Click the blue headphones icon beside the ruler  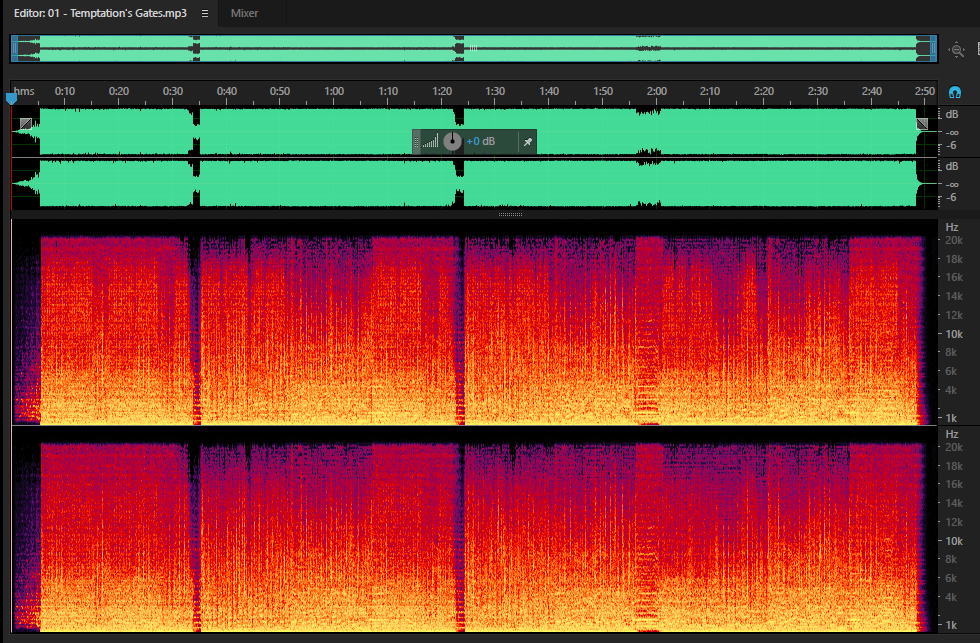(954, 92)
